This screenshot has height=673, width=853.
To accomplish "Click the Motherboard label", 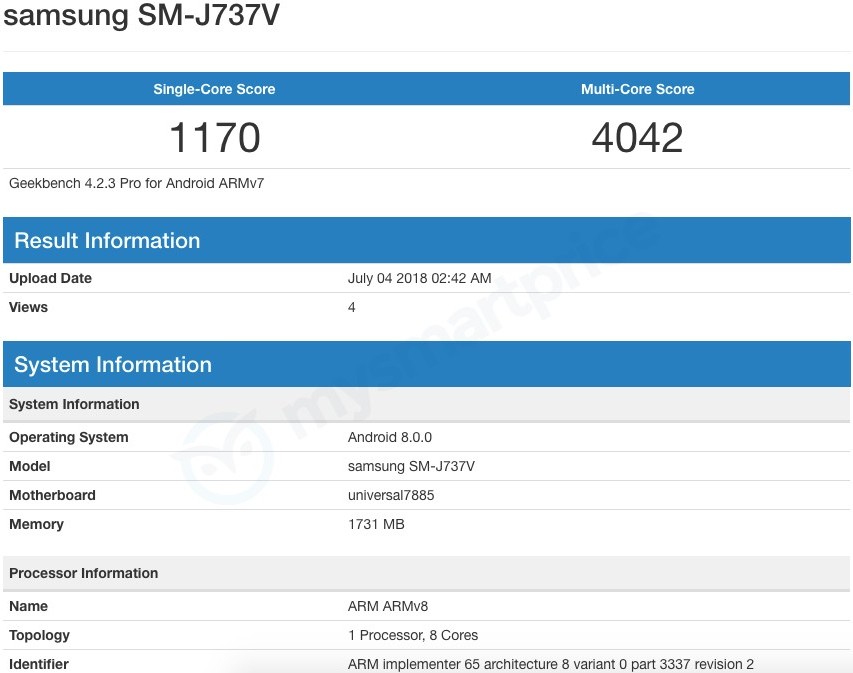I will 52,495.
